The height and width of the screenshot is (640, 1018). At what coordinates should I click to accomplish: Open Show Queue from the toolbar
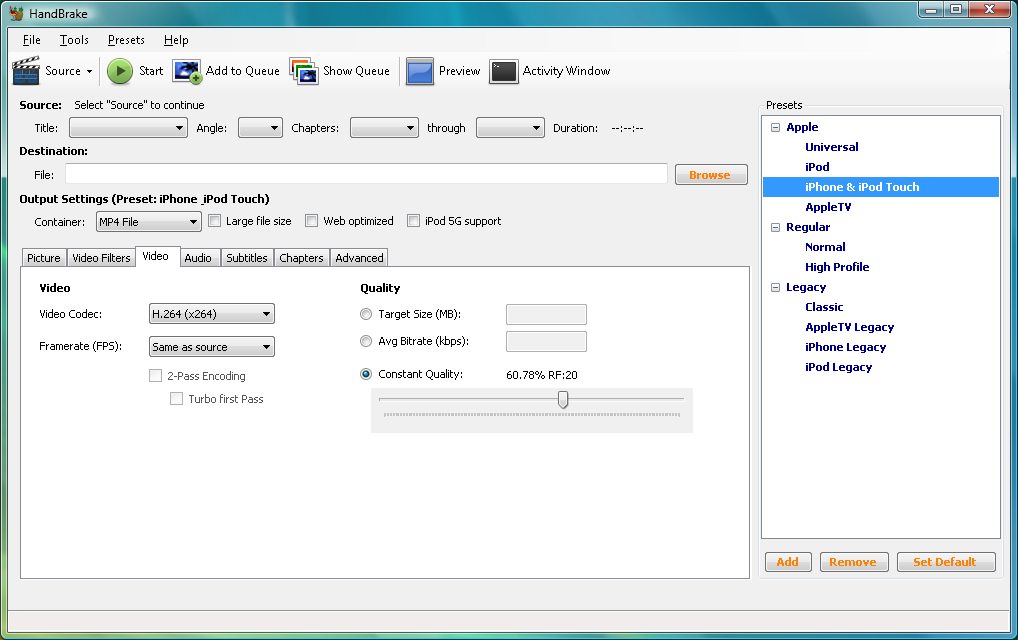[x=304, y=71]
